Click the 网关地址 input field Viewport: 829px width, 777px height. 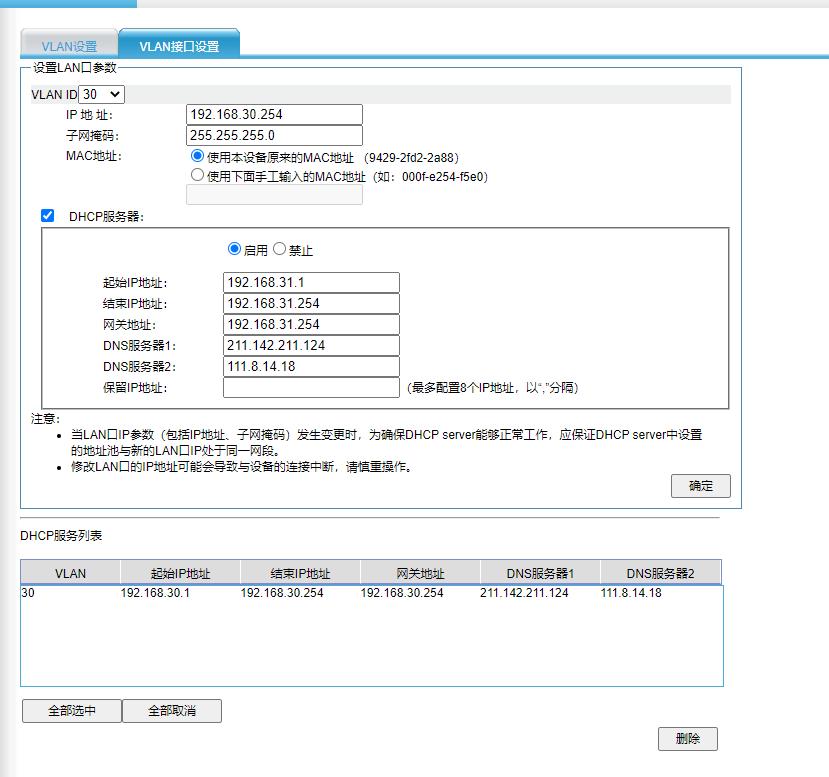pos(311,325)
